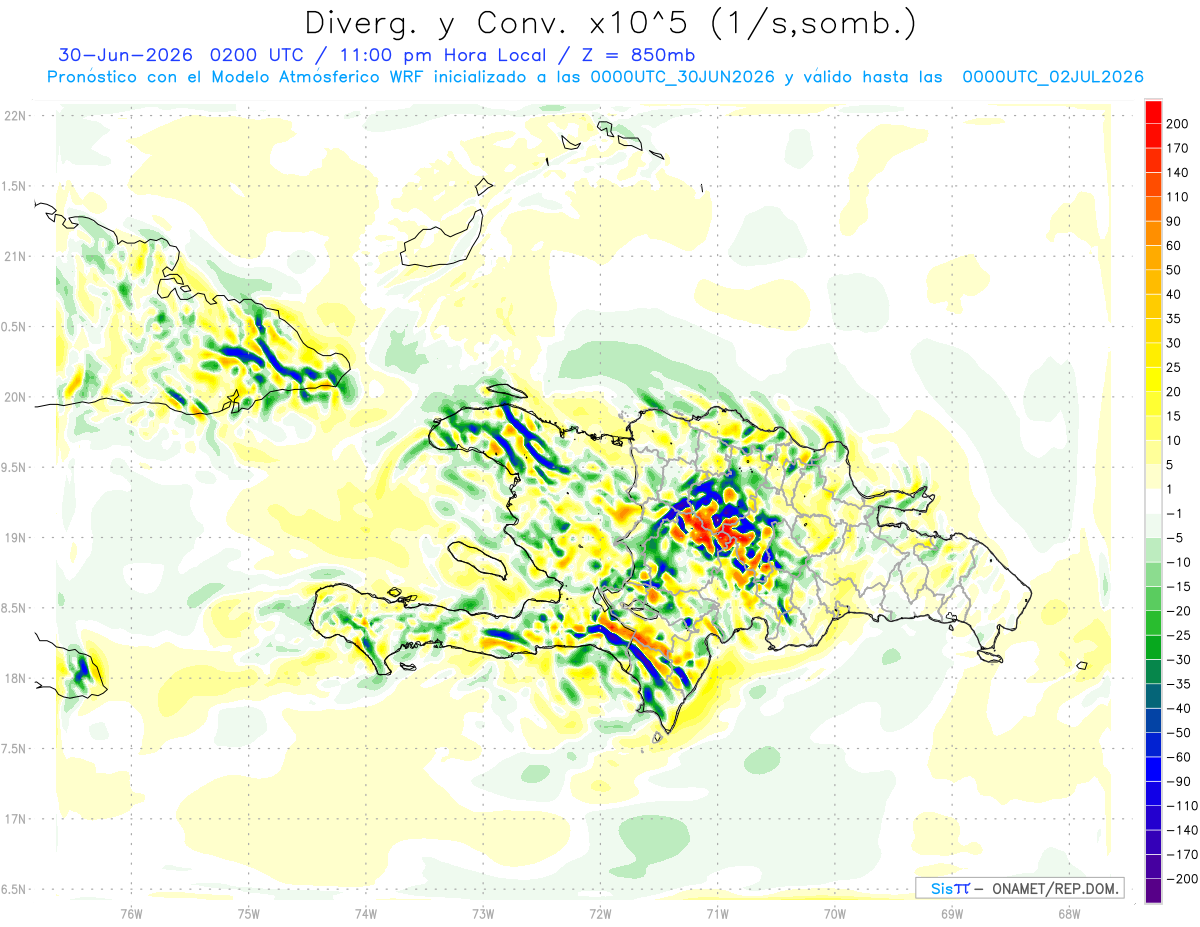Select the bottom purple swatch below -200
The width and height of the screenshot is (1200, 927).
coord(1153,890)
